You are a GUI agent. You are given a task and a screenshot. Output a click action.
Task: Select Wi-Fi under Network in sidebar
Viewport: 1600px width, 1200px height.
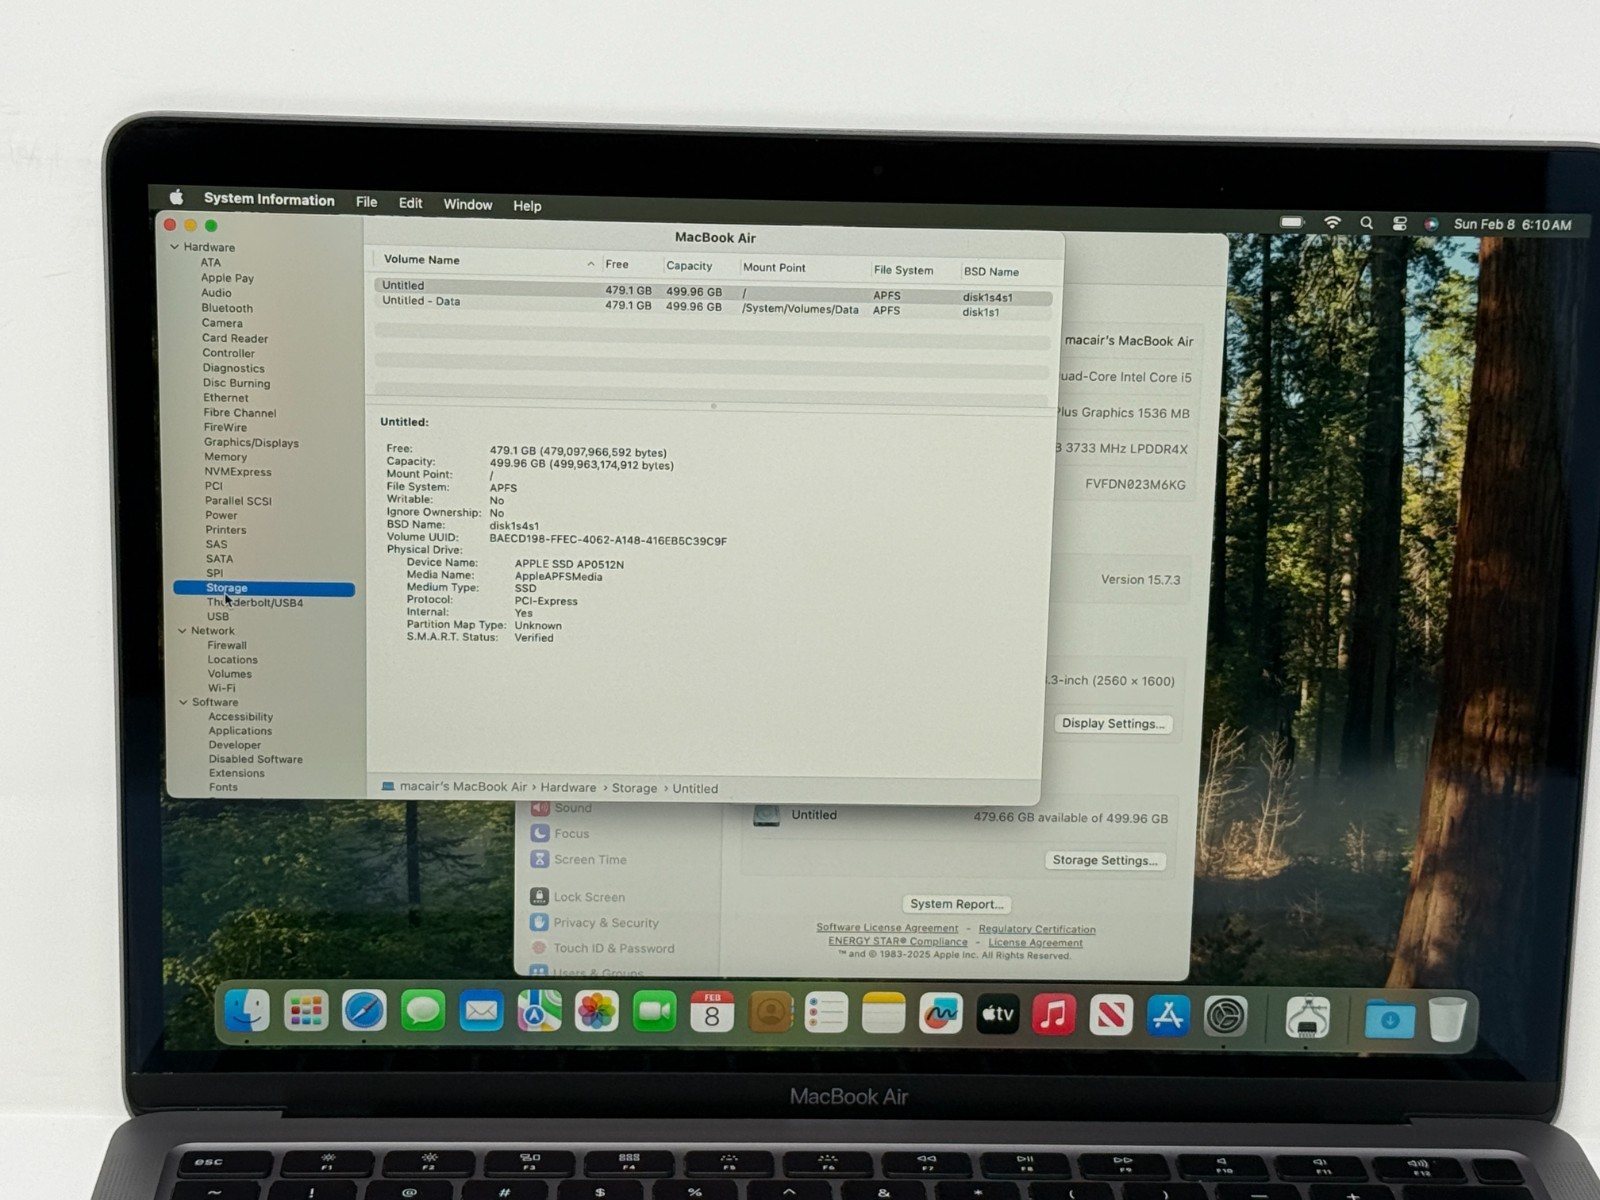pos(222,688)
